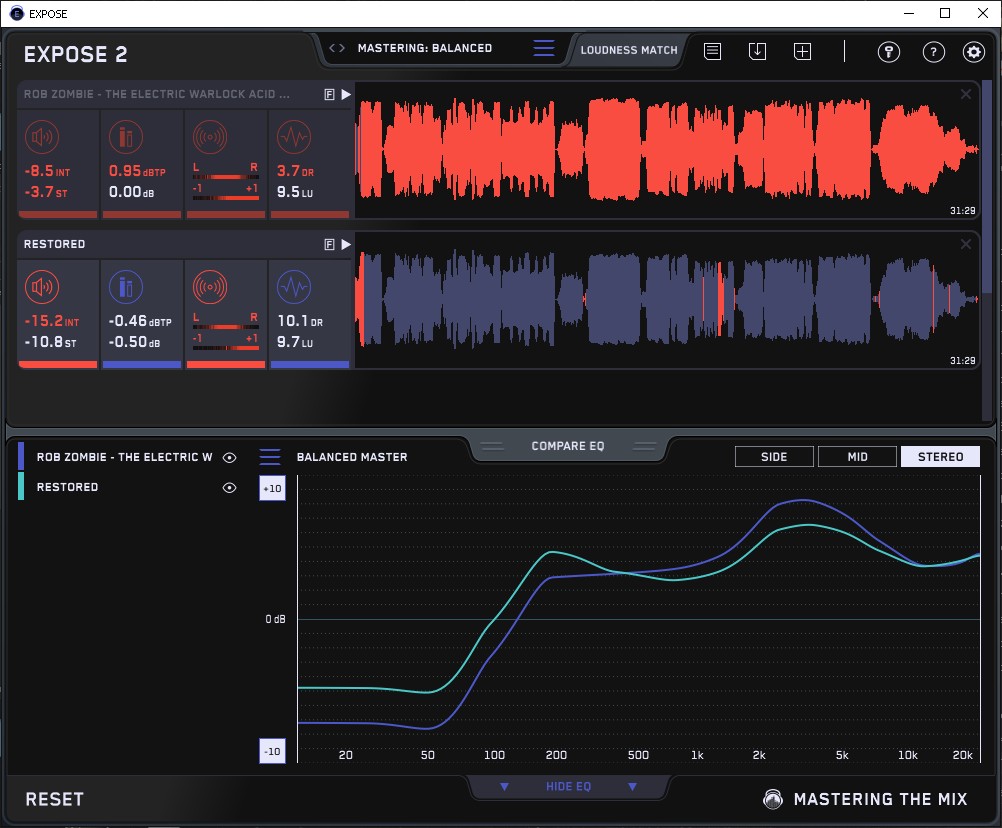This screenshot has width=1002, height=828.
Task: Open the preset list menu icon
Action: 544,49
